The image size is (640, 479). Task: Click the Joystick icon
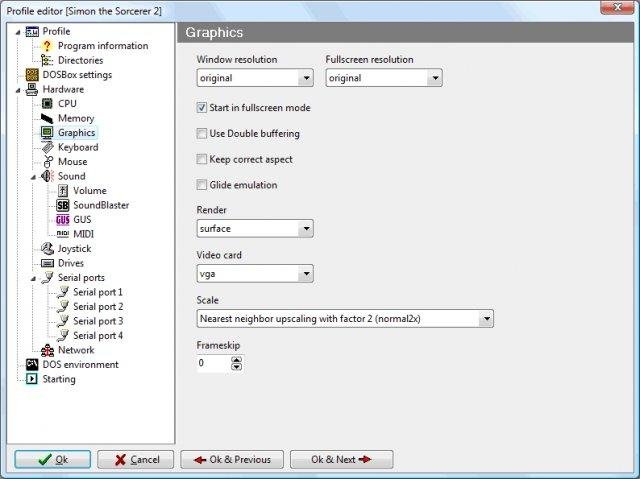(x=47, y=248)
